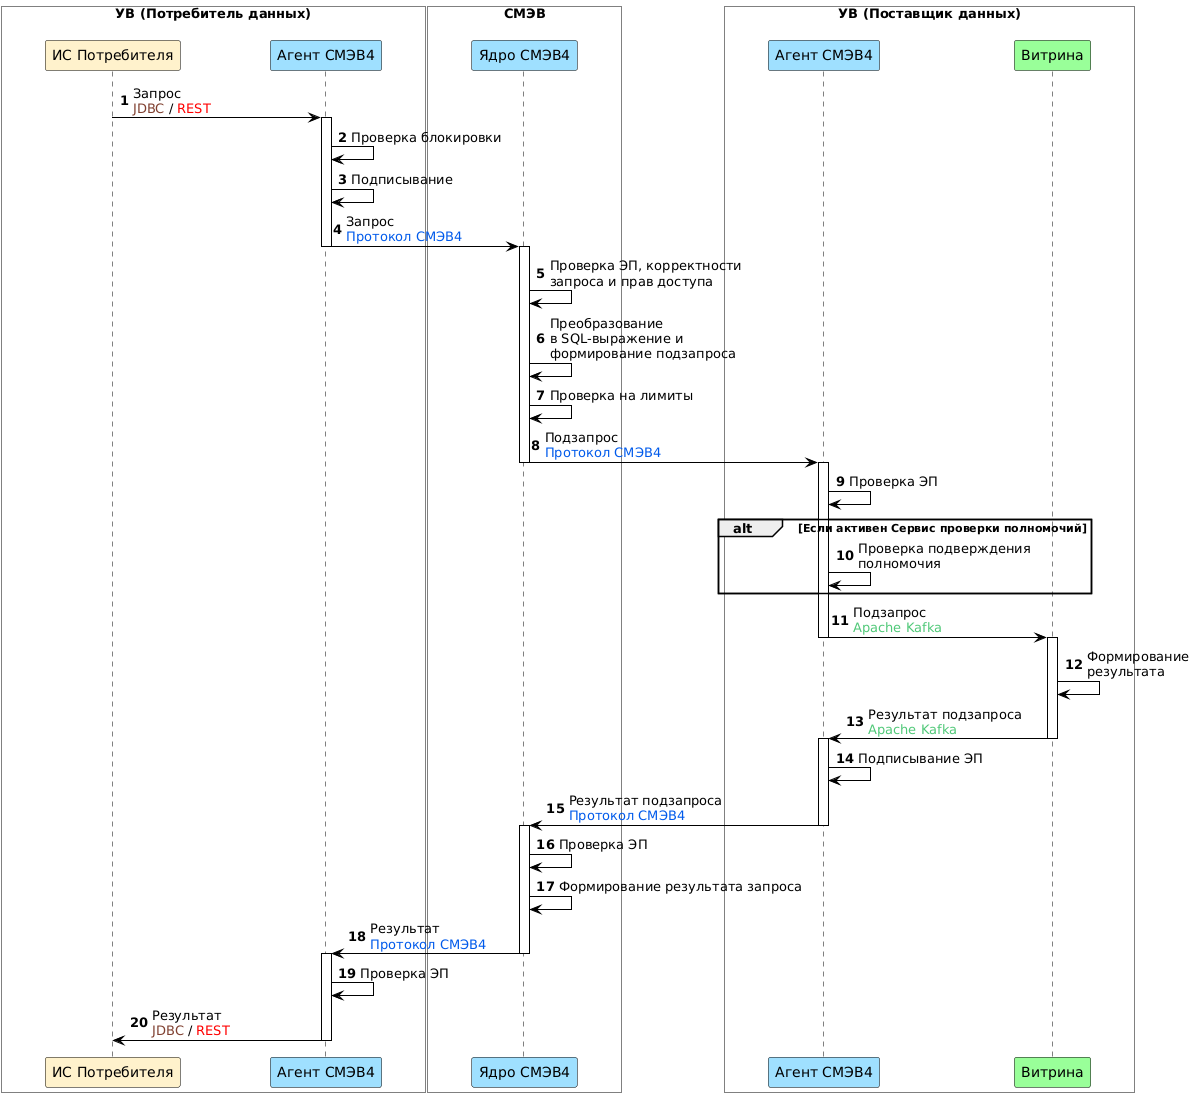Select the "УВ (Поставщик данных)" group title

[929, 14]
